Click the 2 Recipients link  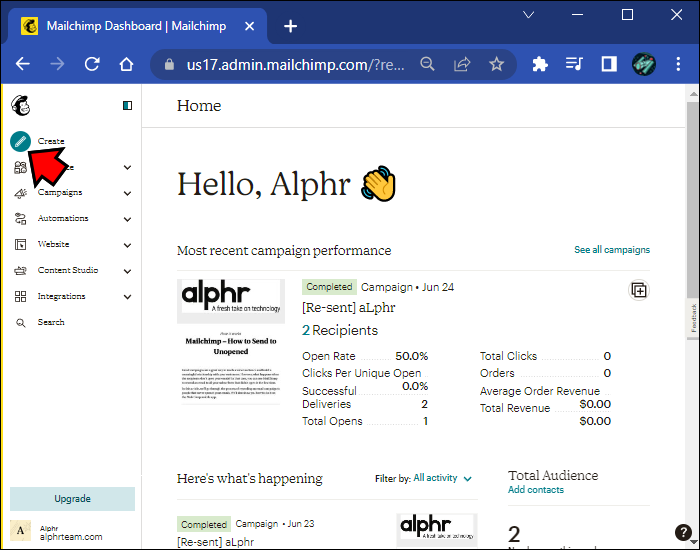340,330
